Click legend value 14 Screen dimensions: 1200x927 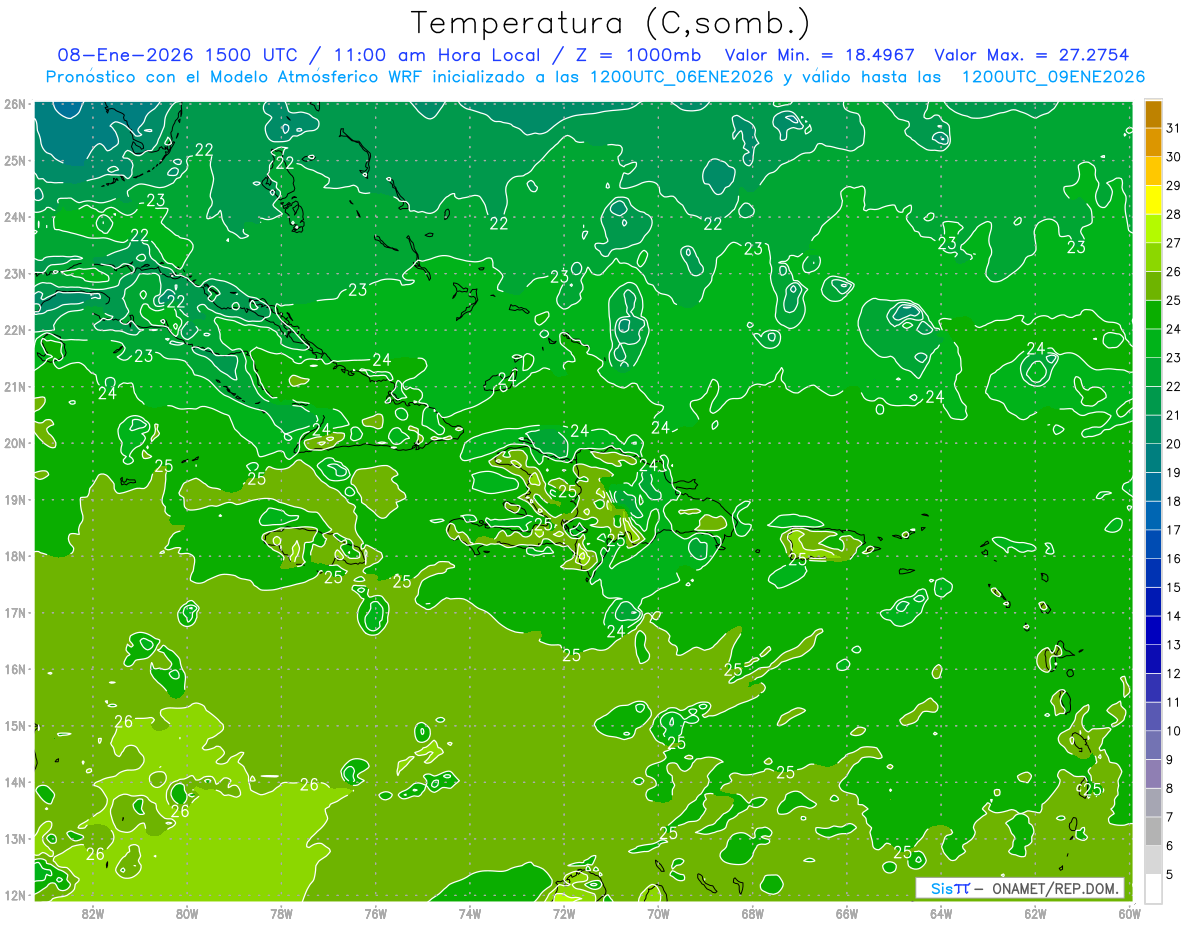click(x=1173, y=616)
